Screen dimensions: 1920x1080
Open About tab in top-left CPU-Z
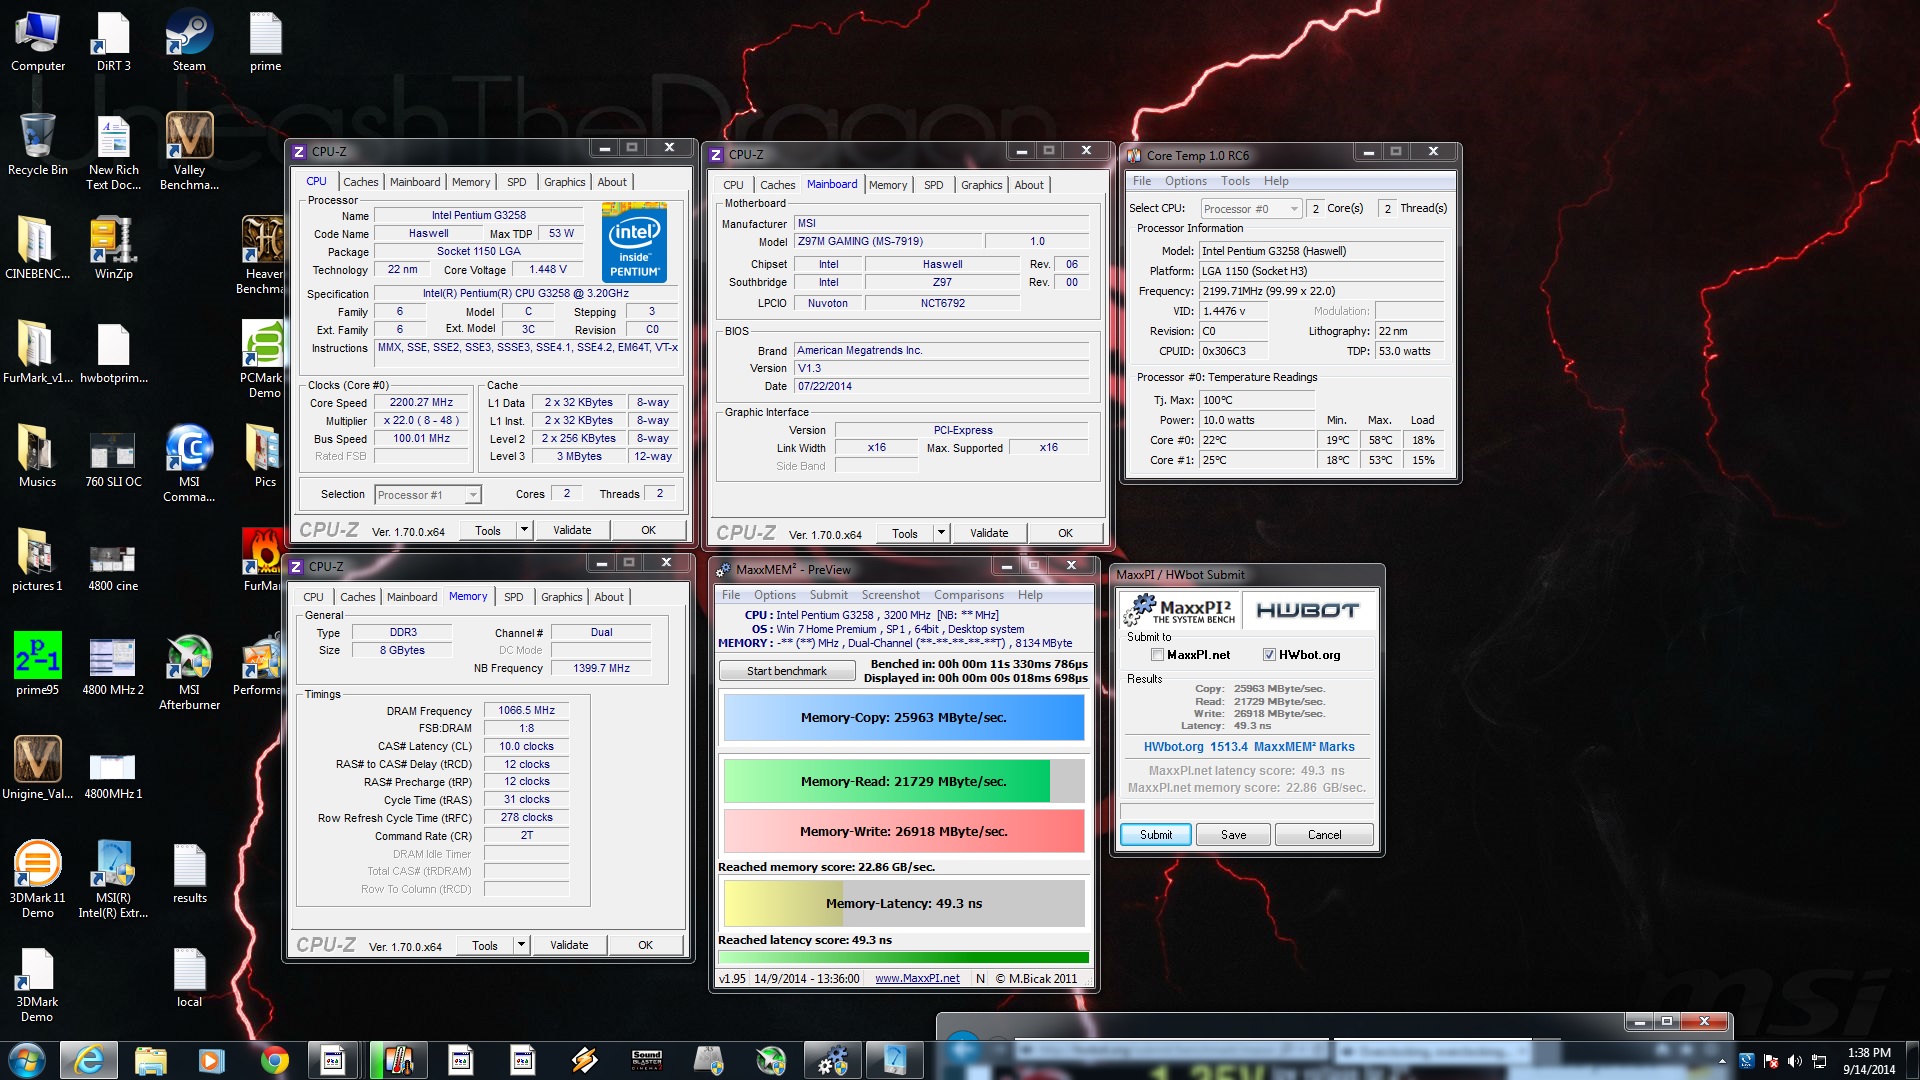[x=612, y=182]
